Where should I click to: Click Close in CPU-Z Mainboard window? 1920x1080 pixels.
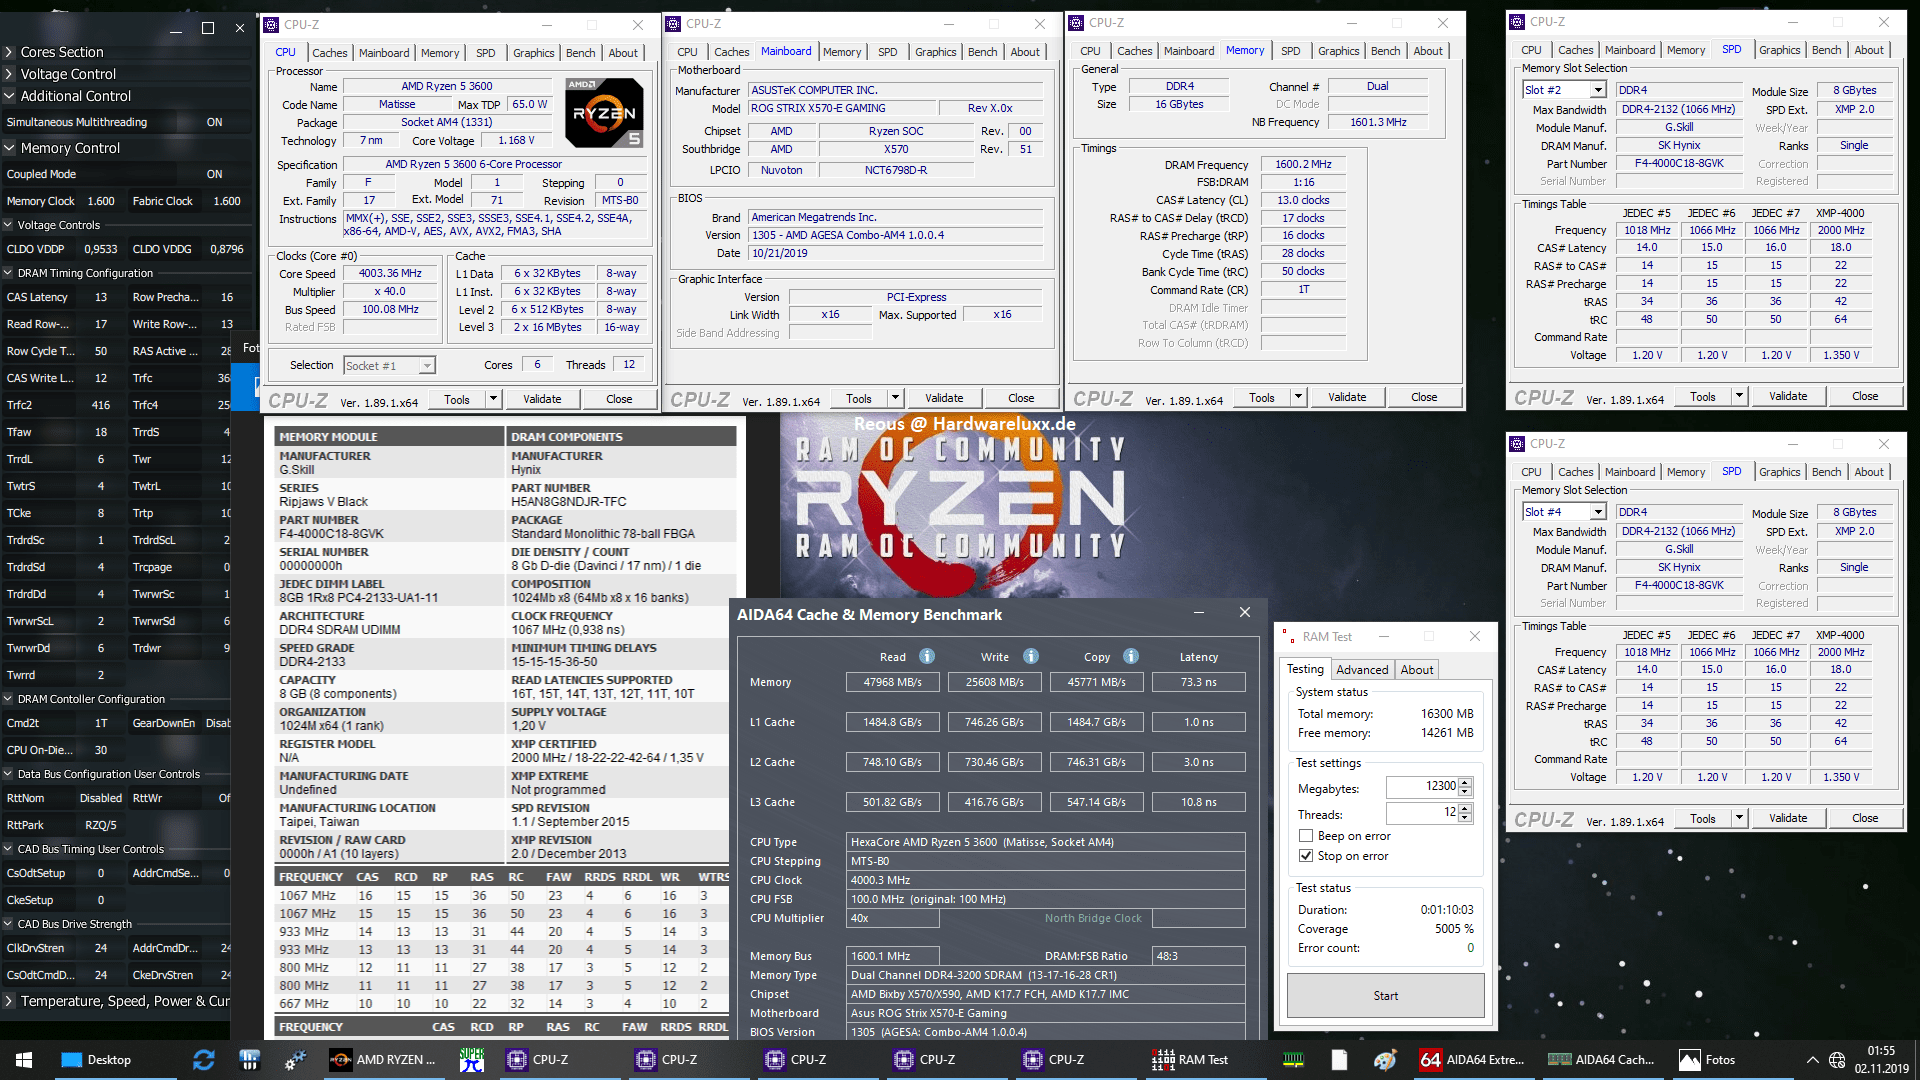[x=1021, y=398]
